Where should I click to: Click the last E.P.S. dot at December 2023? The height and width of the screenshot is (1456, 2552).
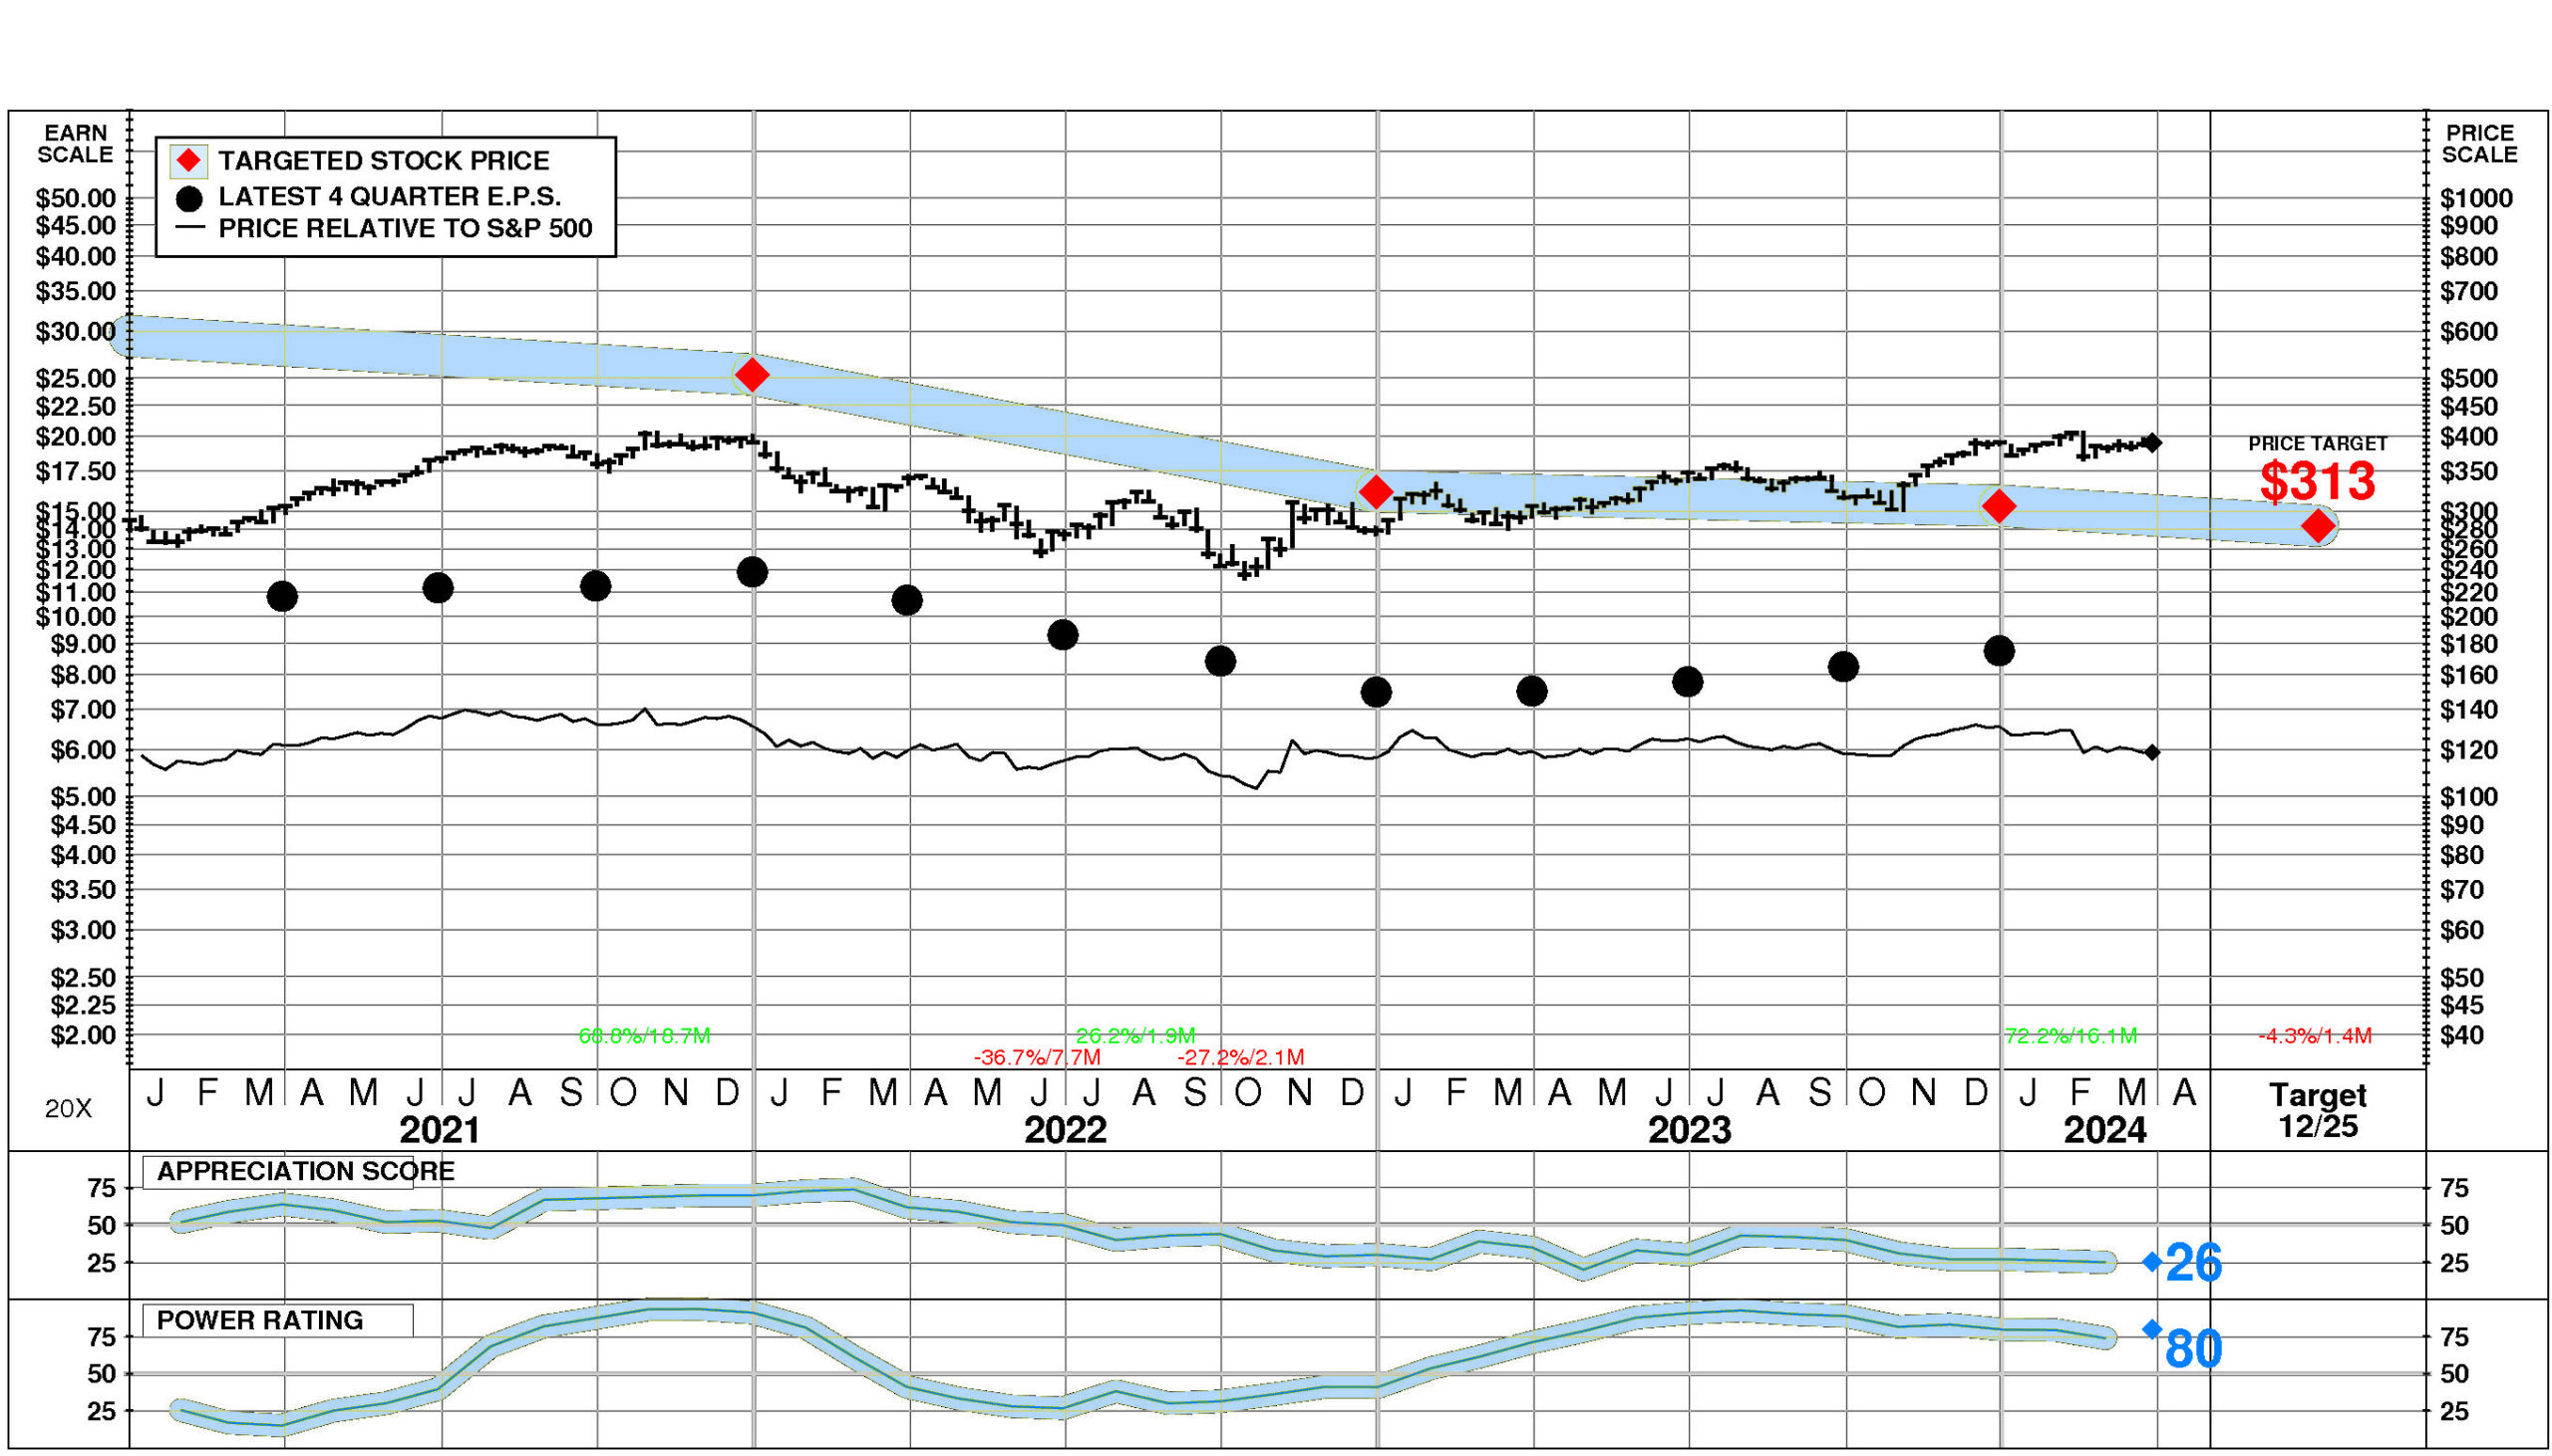point(1999,651)
